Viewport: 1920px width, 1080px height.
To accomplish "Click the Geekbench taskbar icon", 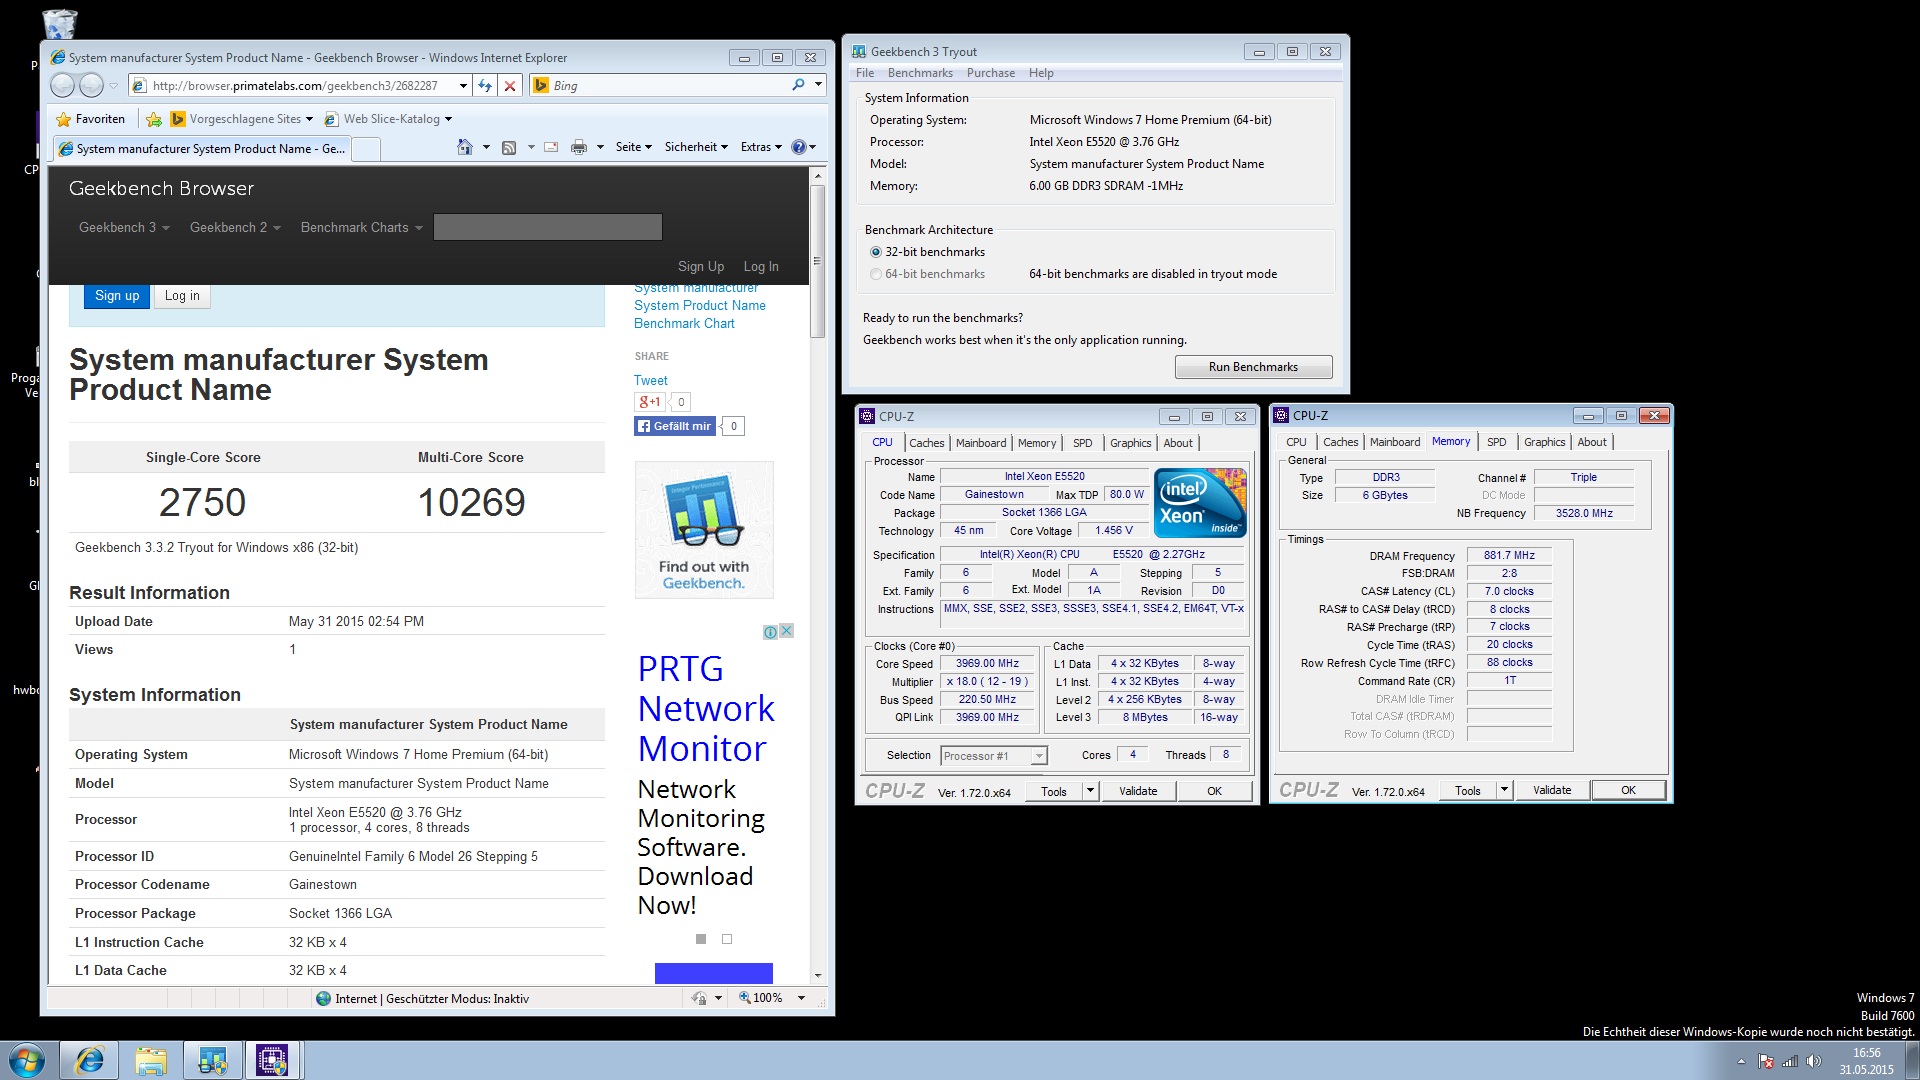I will [212, 1060].
